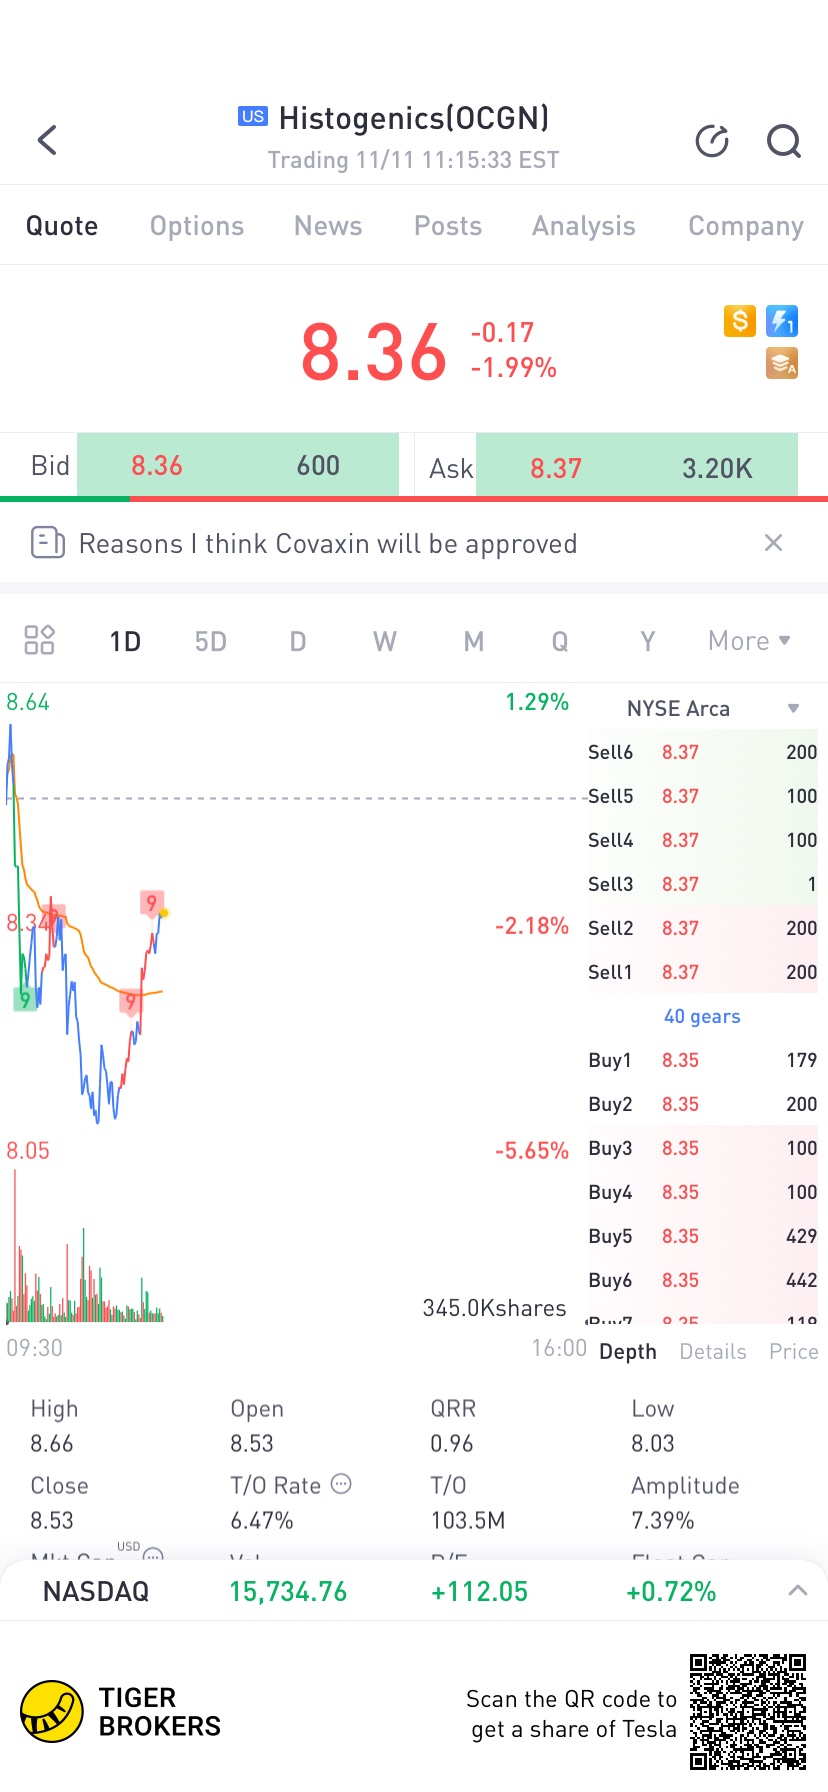
Task: Switch to the Details tab
Action: click(713, 1352)
